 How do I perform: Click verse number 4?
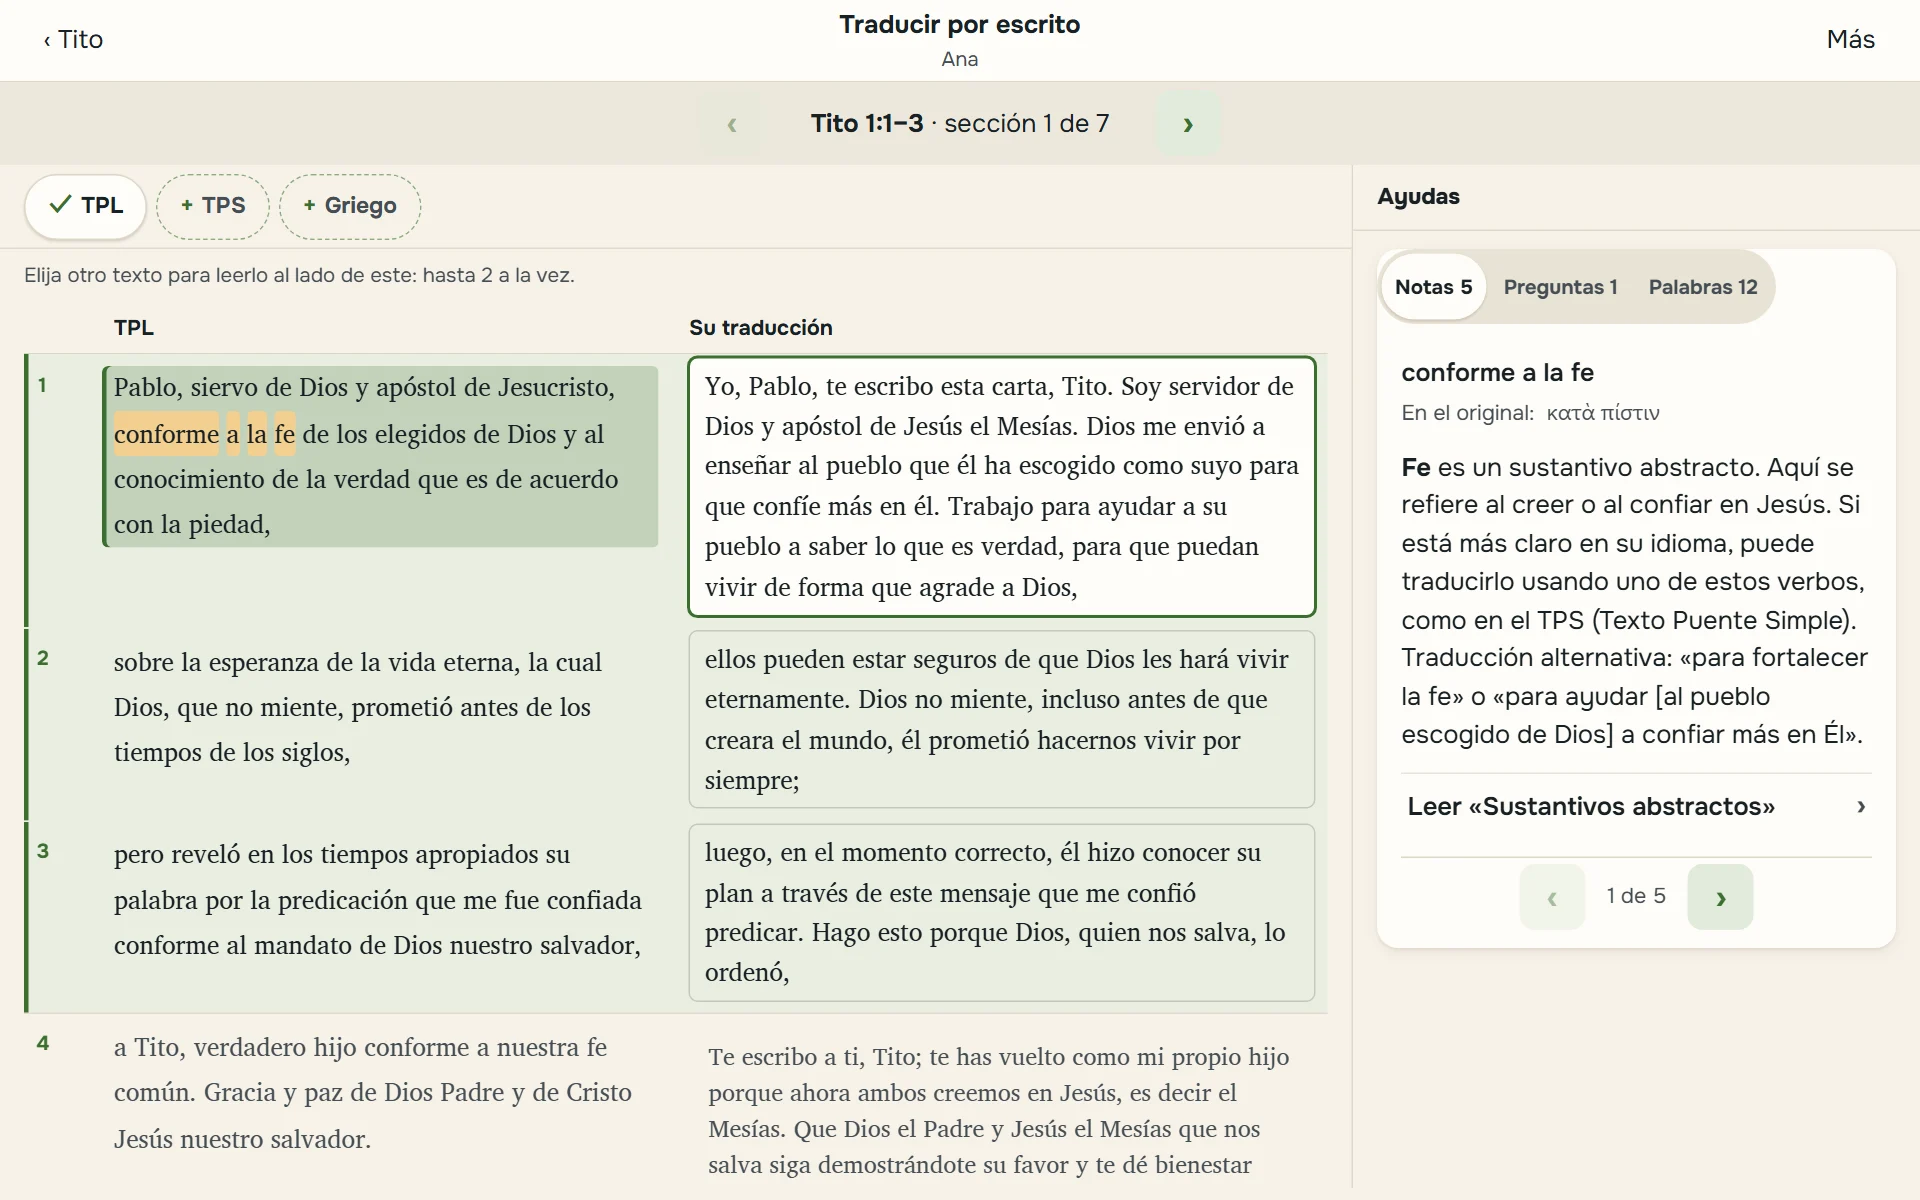click(x=43, y=1043)
